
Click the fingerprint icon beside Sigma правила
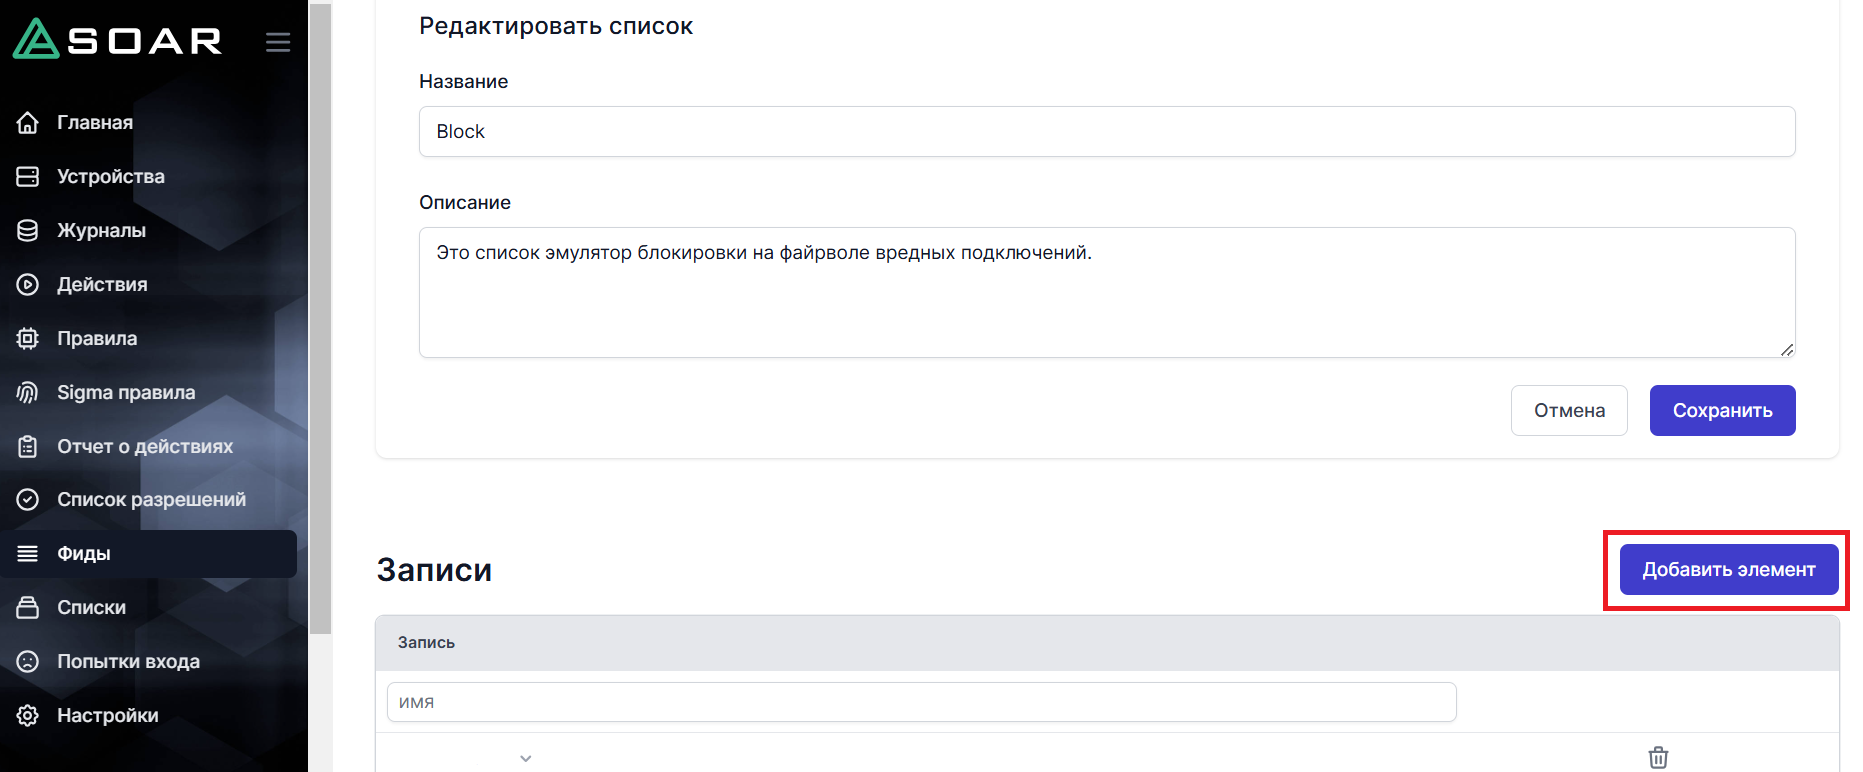point(28,393)
